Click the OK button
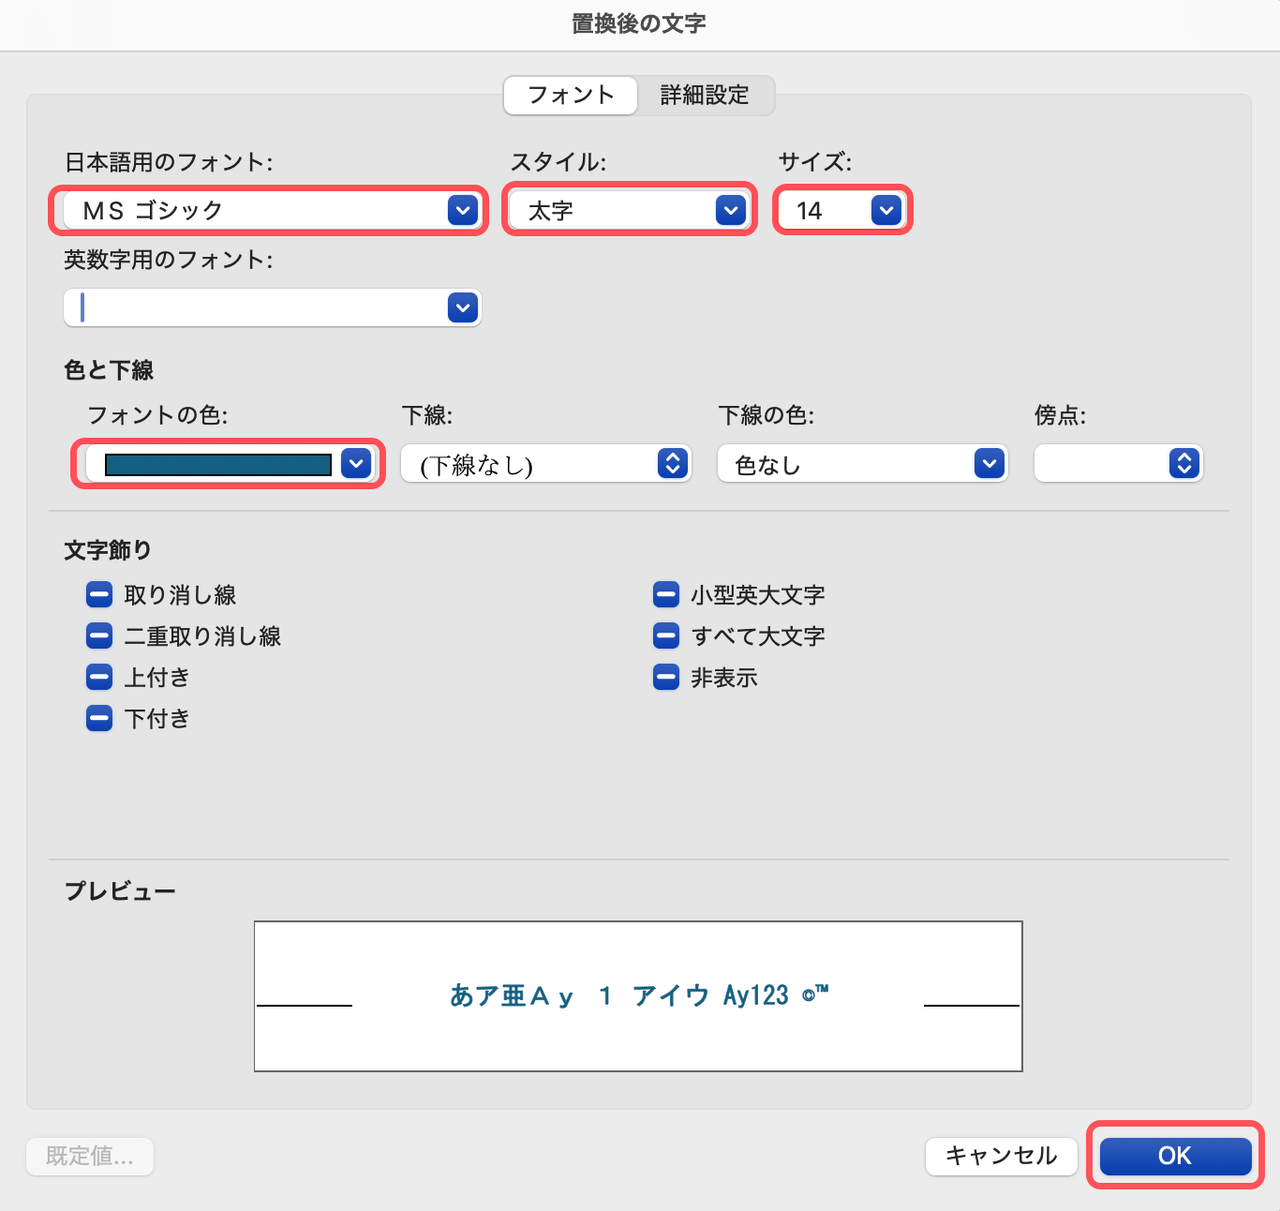Image resolution: width=1280 pixels, height=1211 pixels. pos(1174,1156)
